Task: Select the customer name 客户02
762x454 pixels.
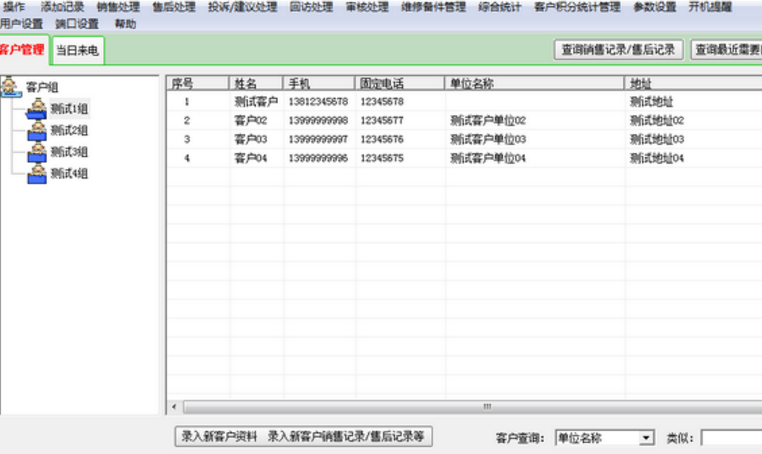Action: [x=251, y=121]
